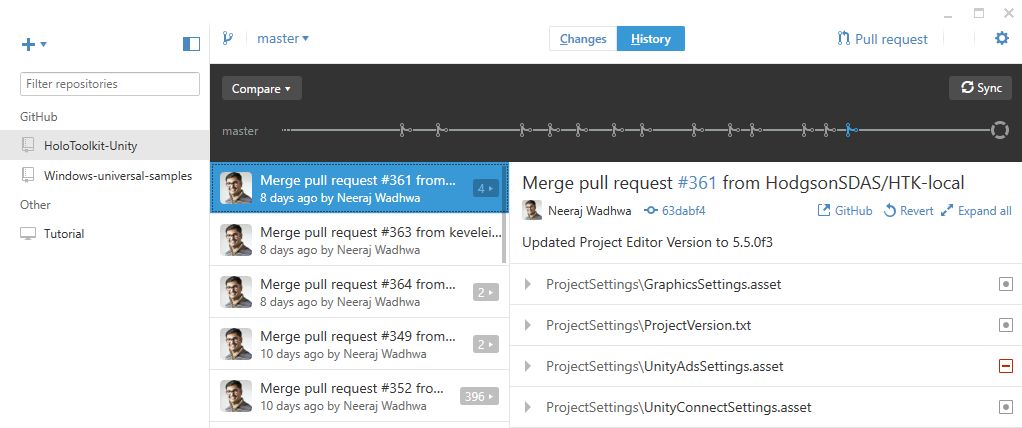Click the highlighted commit marker on timeline
Screen dimensions: 1022x428
pyautogui.click(x=848, y=130)
